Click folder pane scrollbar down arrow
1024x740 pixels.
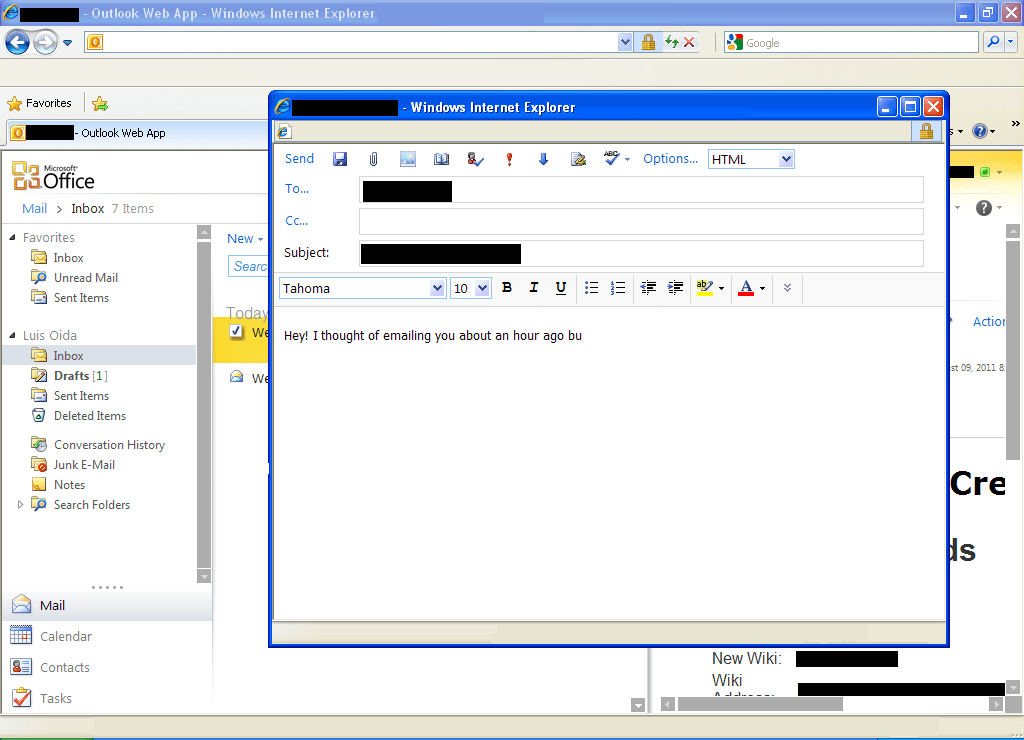click(x=204, y=576)
